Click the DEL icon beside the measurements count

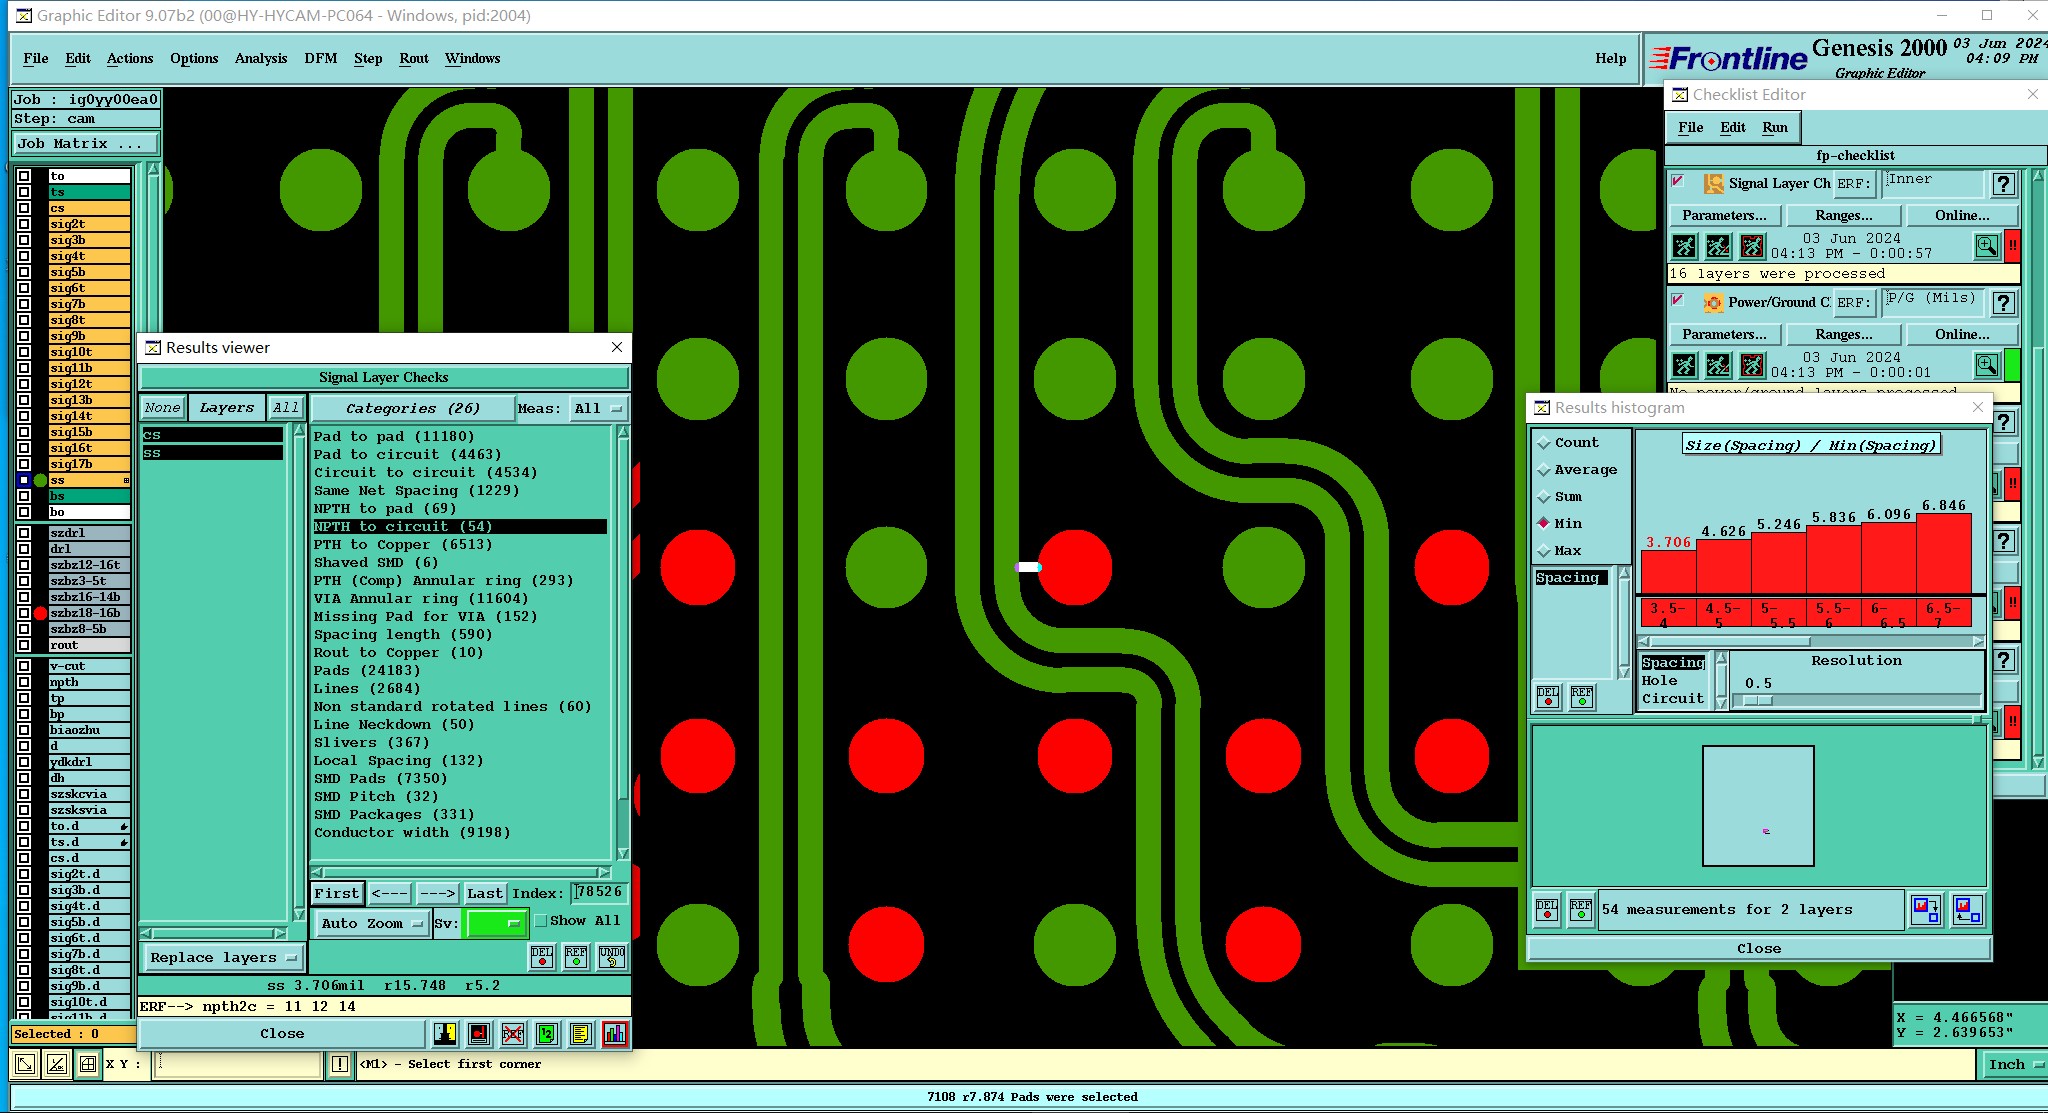(x=1547, y=910)
